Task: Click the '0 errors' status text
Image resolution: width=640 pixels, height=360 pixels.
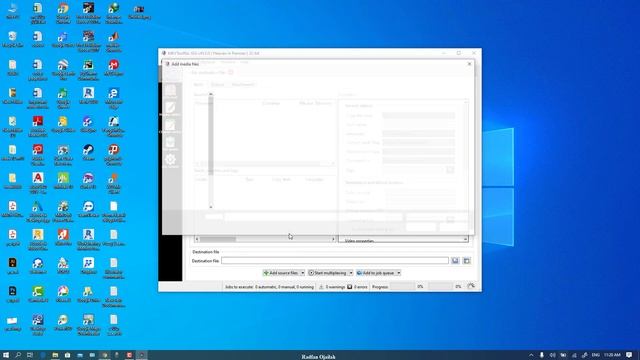Action: 361,287
